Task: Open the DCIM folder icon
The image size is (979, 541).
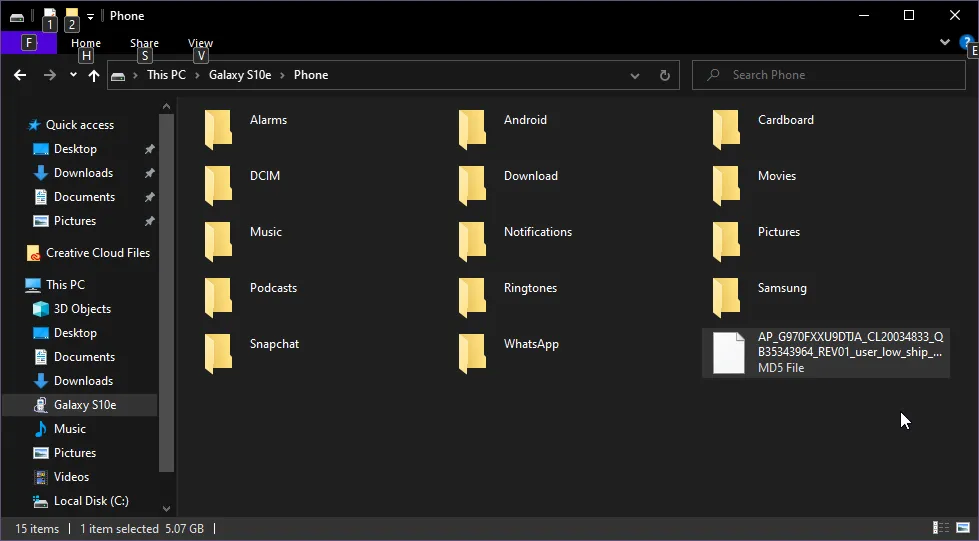Action: point(218,186)
